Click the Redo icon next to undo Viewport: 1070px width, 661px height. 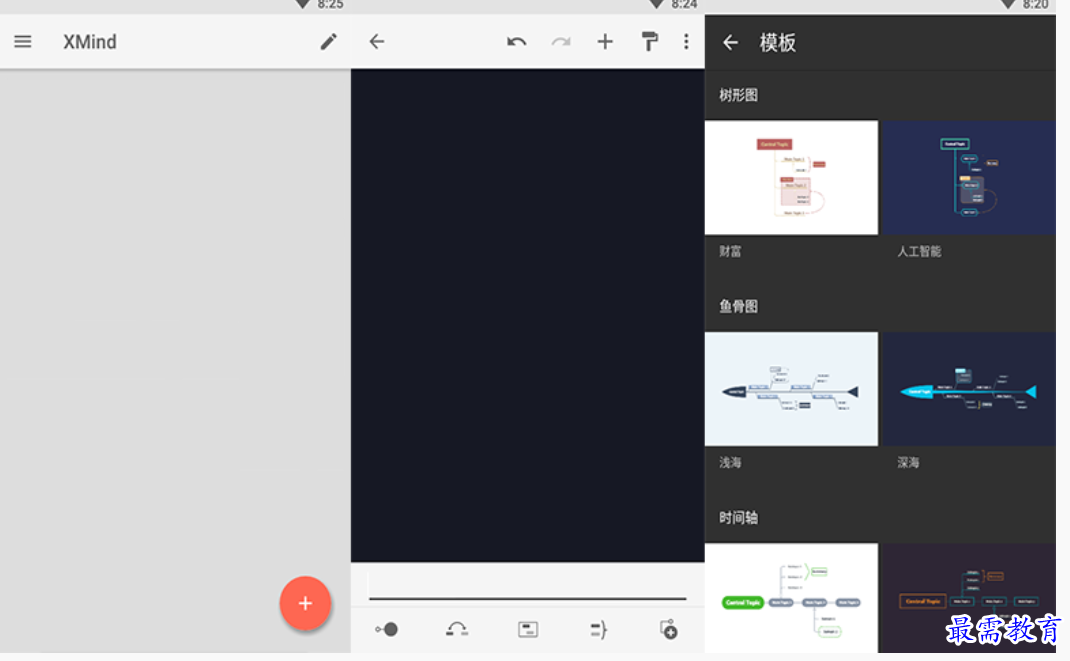(561, 41)
